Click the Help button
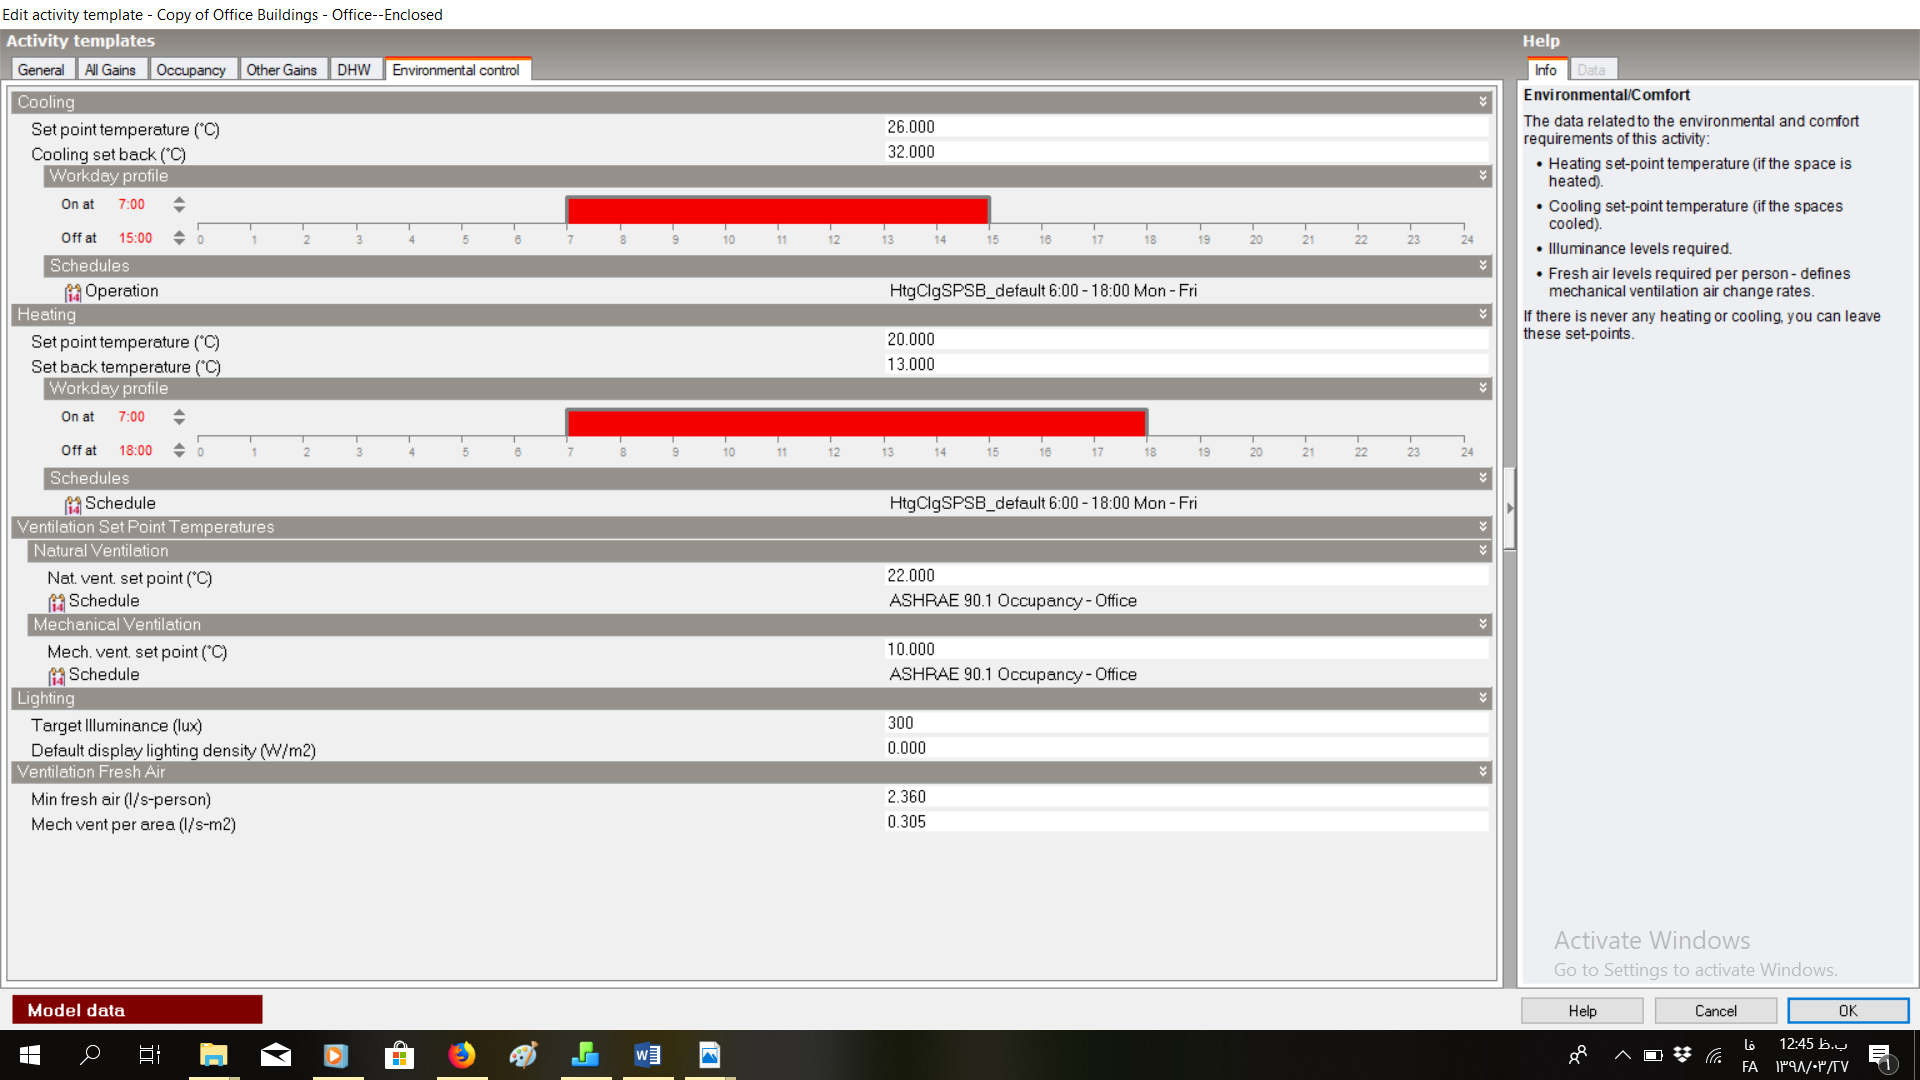 [1582, 1011]
